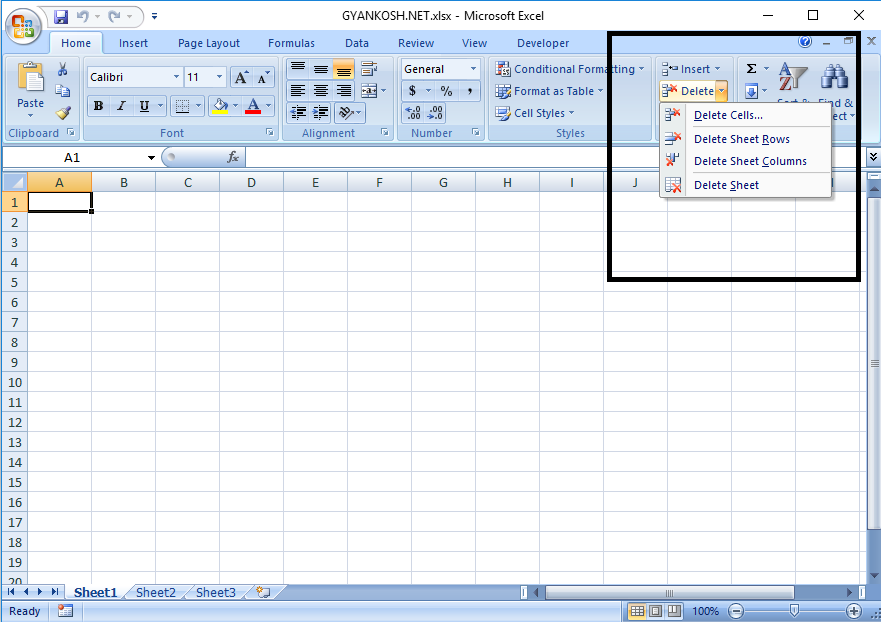The image size is (881, 622).
Task: Switch to the Formulas ribbon tab
Action: click(x=291, y=42)
